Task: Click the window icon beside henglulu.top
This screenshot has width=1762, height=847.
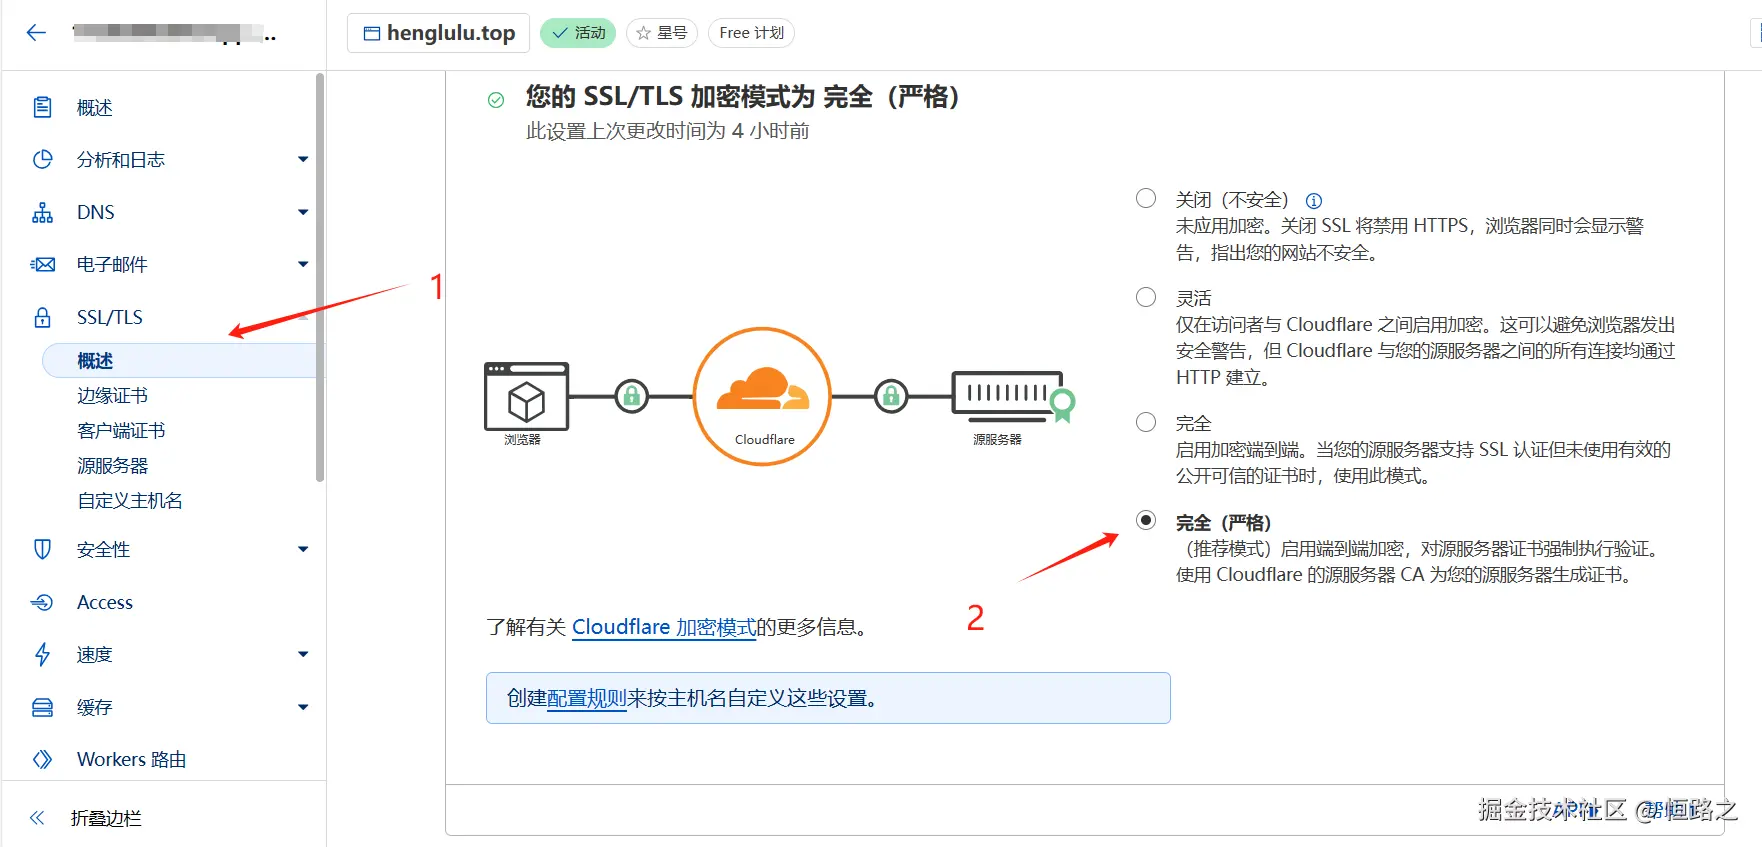Action: pyautogui.click(x=372, y=33)
